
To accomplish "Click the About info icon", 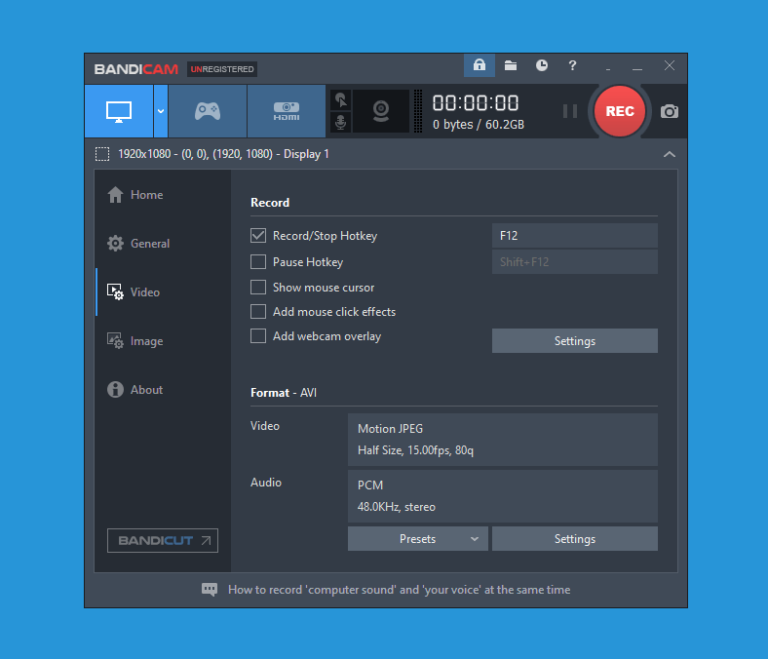I will (x=115, y=390).
